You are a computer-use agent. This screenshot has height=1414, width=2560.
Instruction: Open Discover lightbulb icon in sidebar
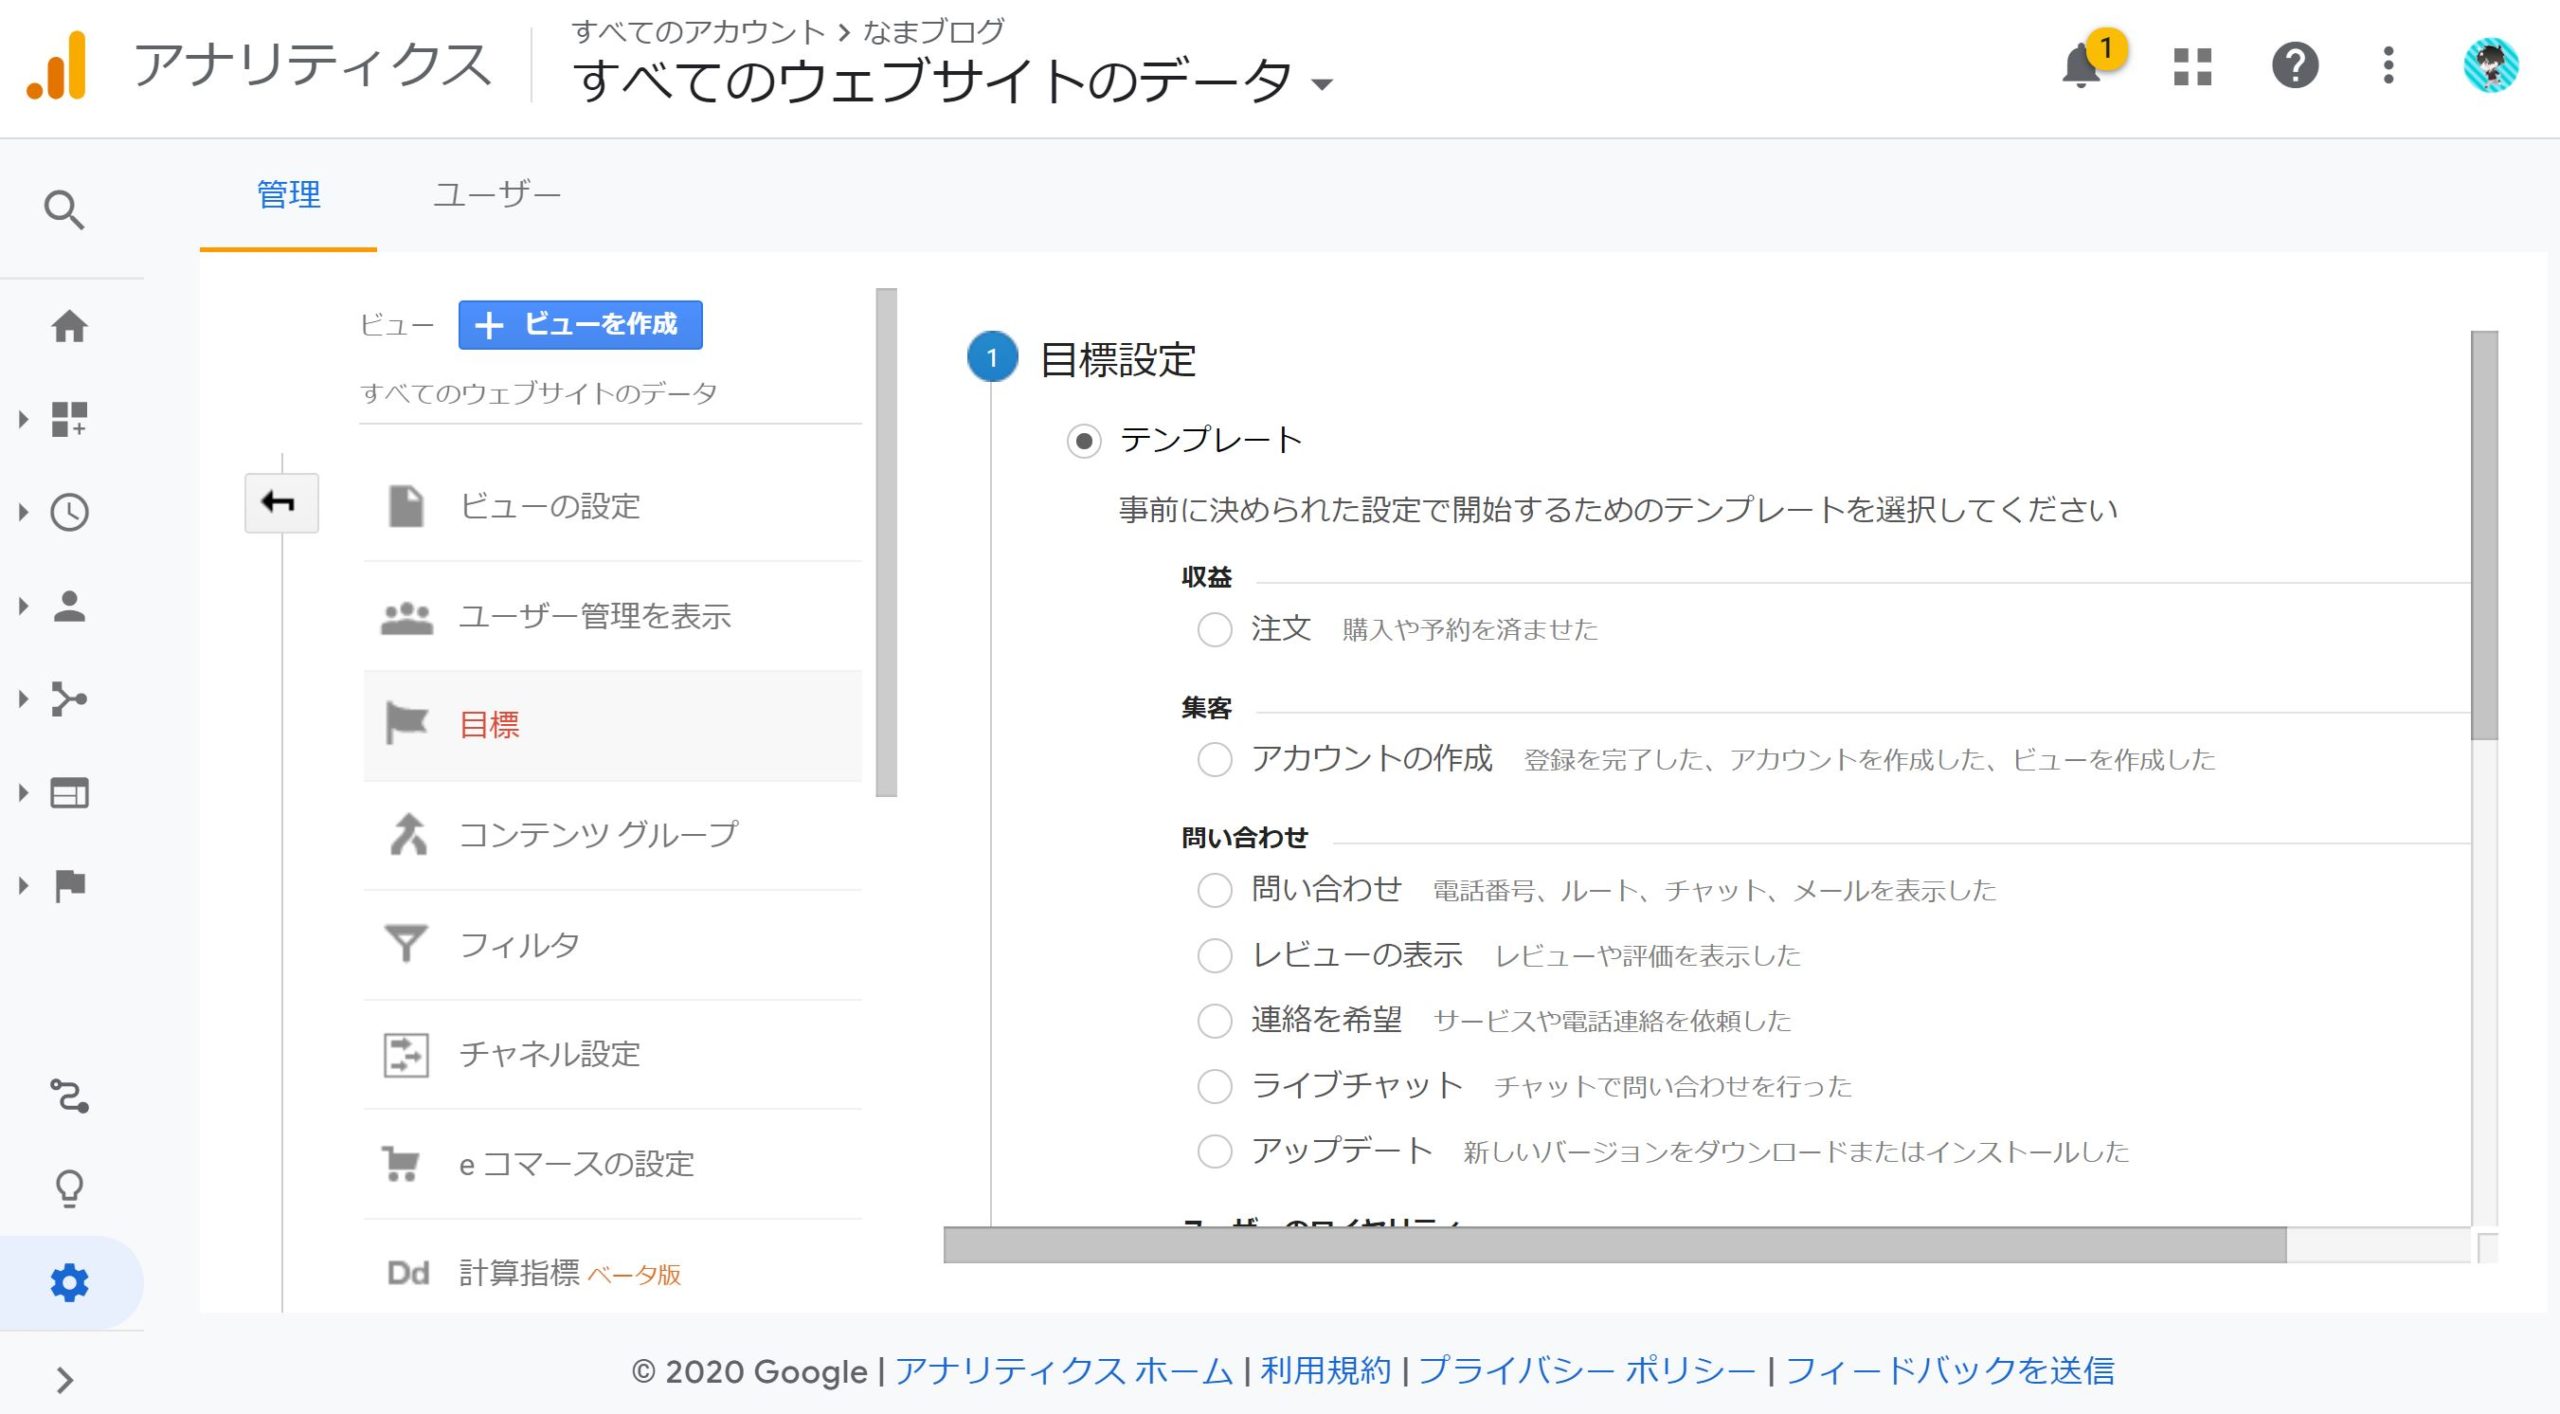click(x=69, y=1189)
